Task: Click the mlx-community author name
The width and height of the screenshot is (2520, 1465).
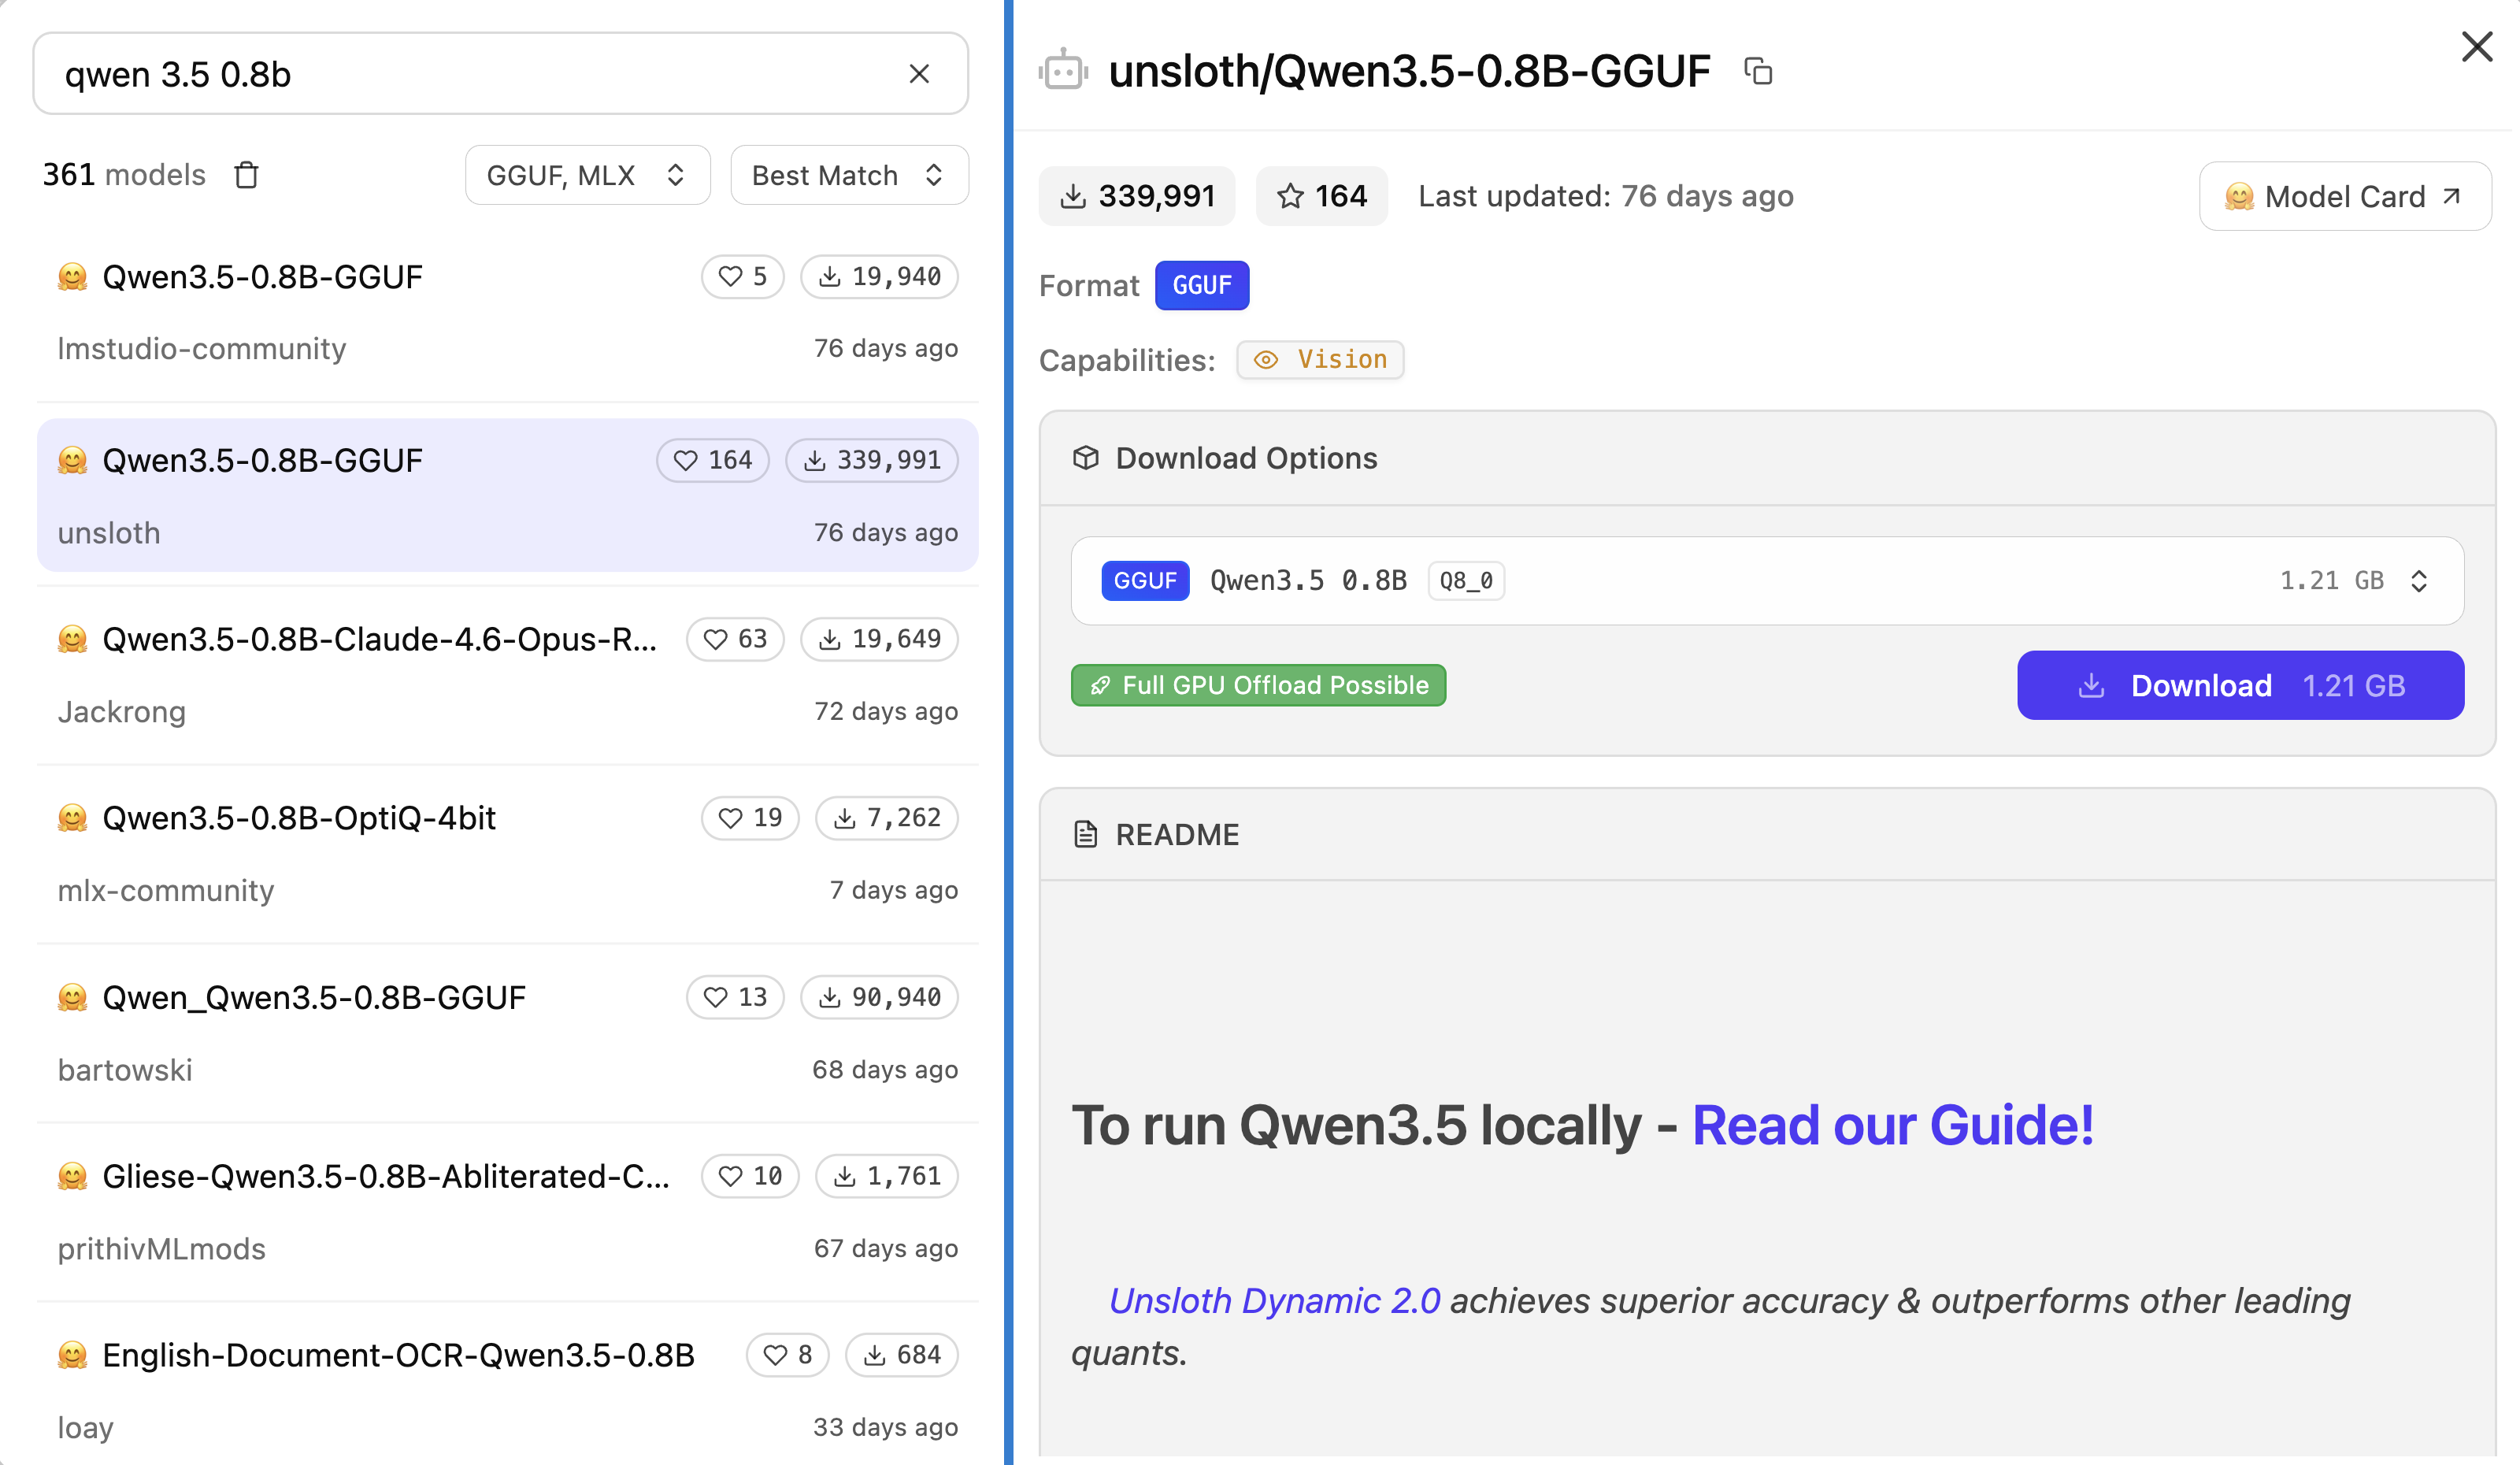Action: (x=166, y=890)
